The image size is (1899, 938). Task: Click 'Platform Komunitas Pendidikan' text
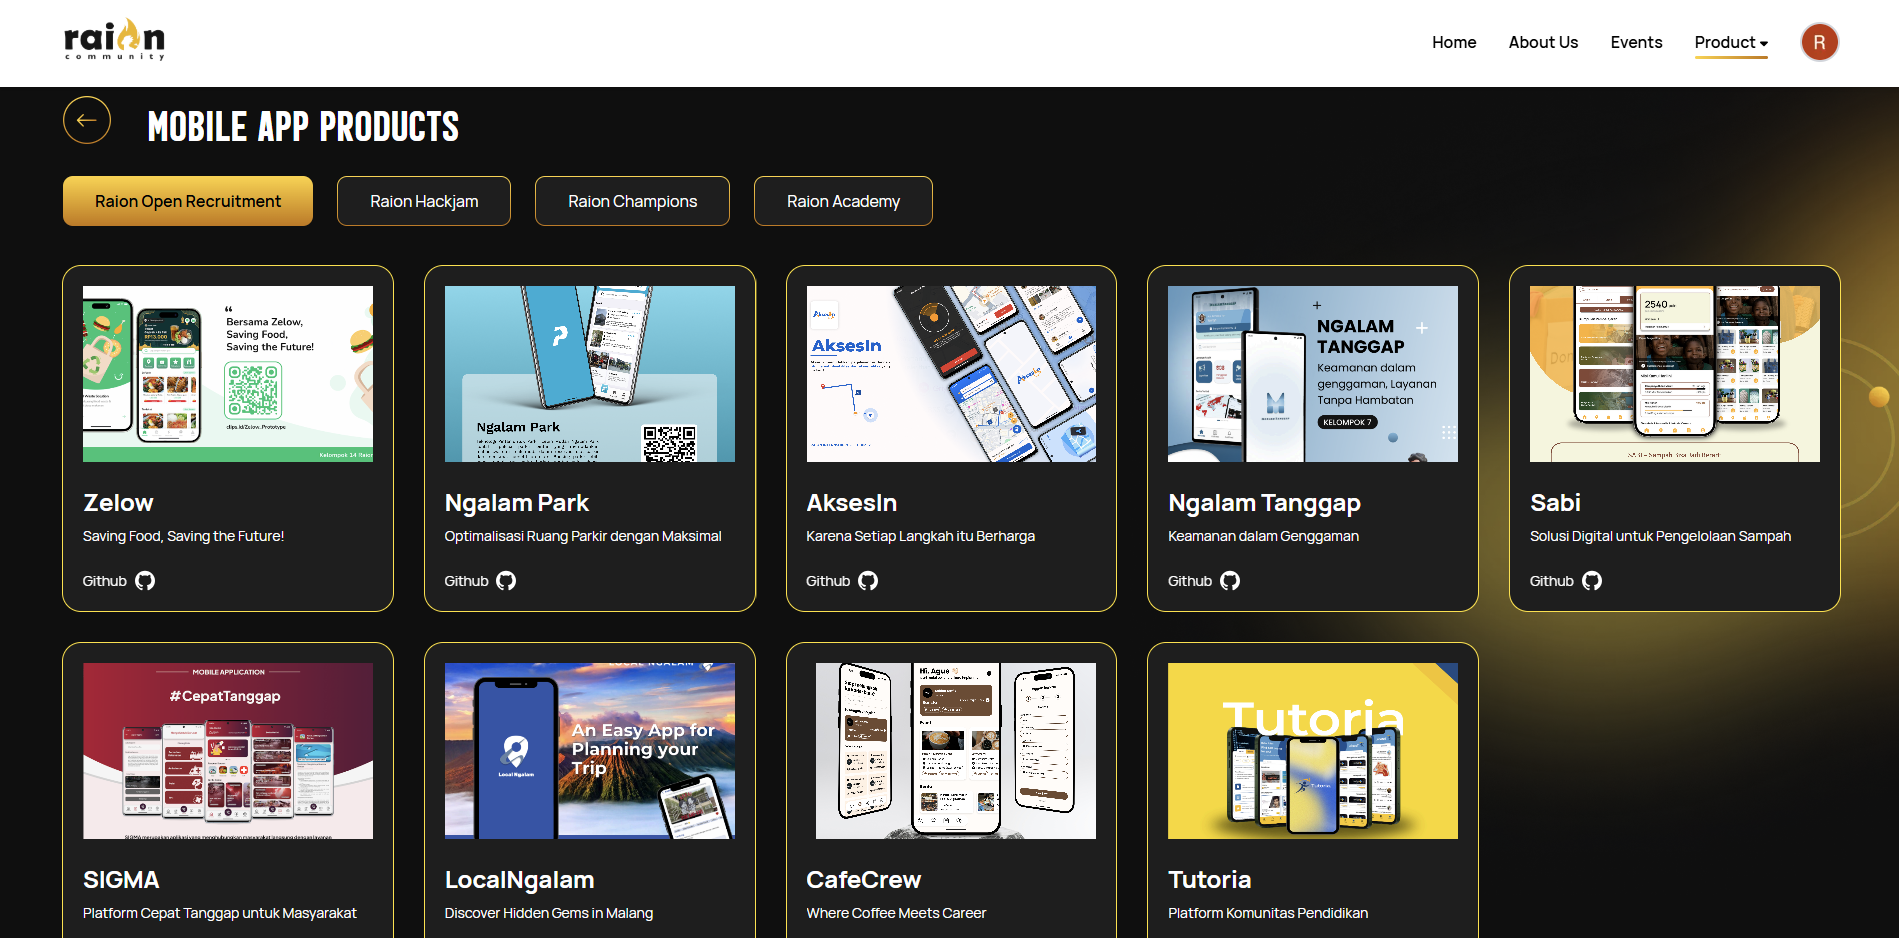(1268, 913)
